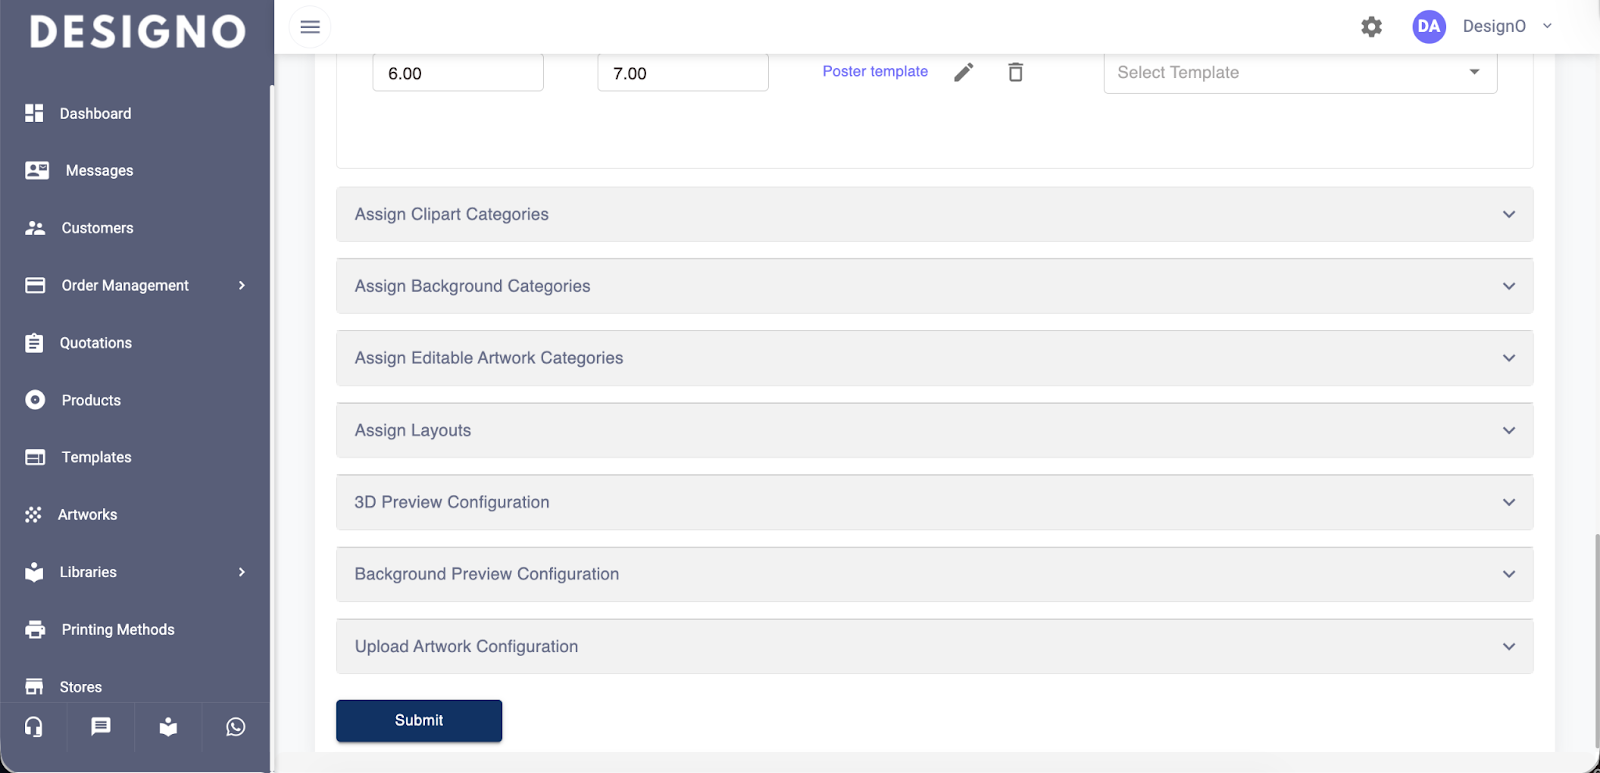
Task: Toggle sidebar with the hamburger menu icon
Action: pos(310,27)
